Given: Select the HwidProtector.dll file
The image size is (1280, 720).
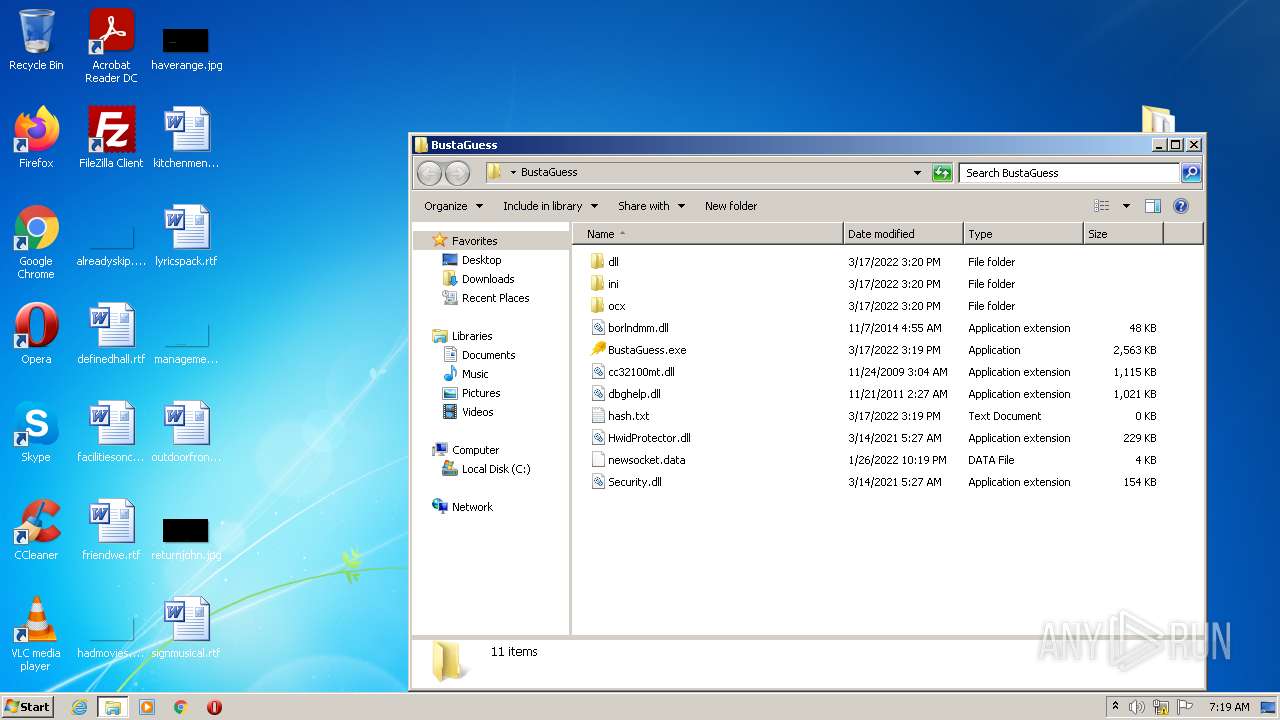Looking at the screenshot, I should 648,438.
